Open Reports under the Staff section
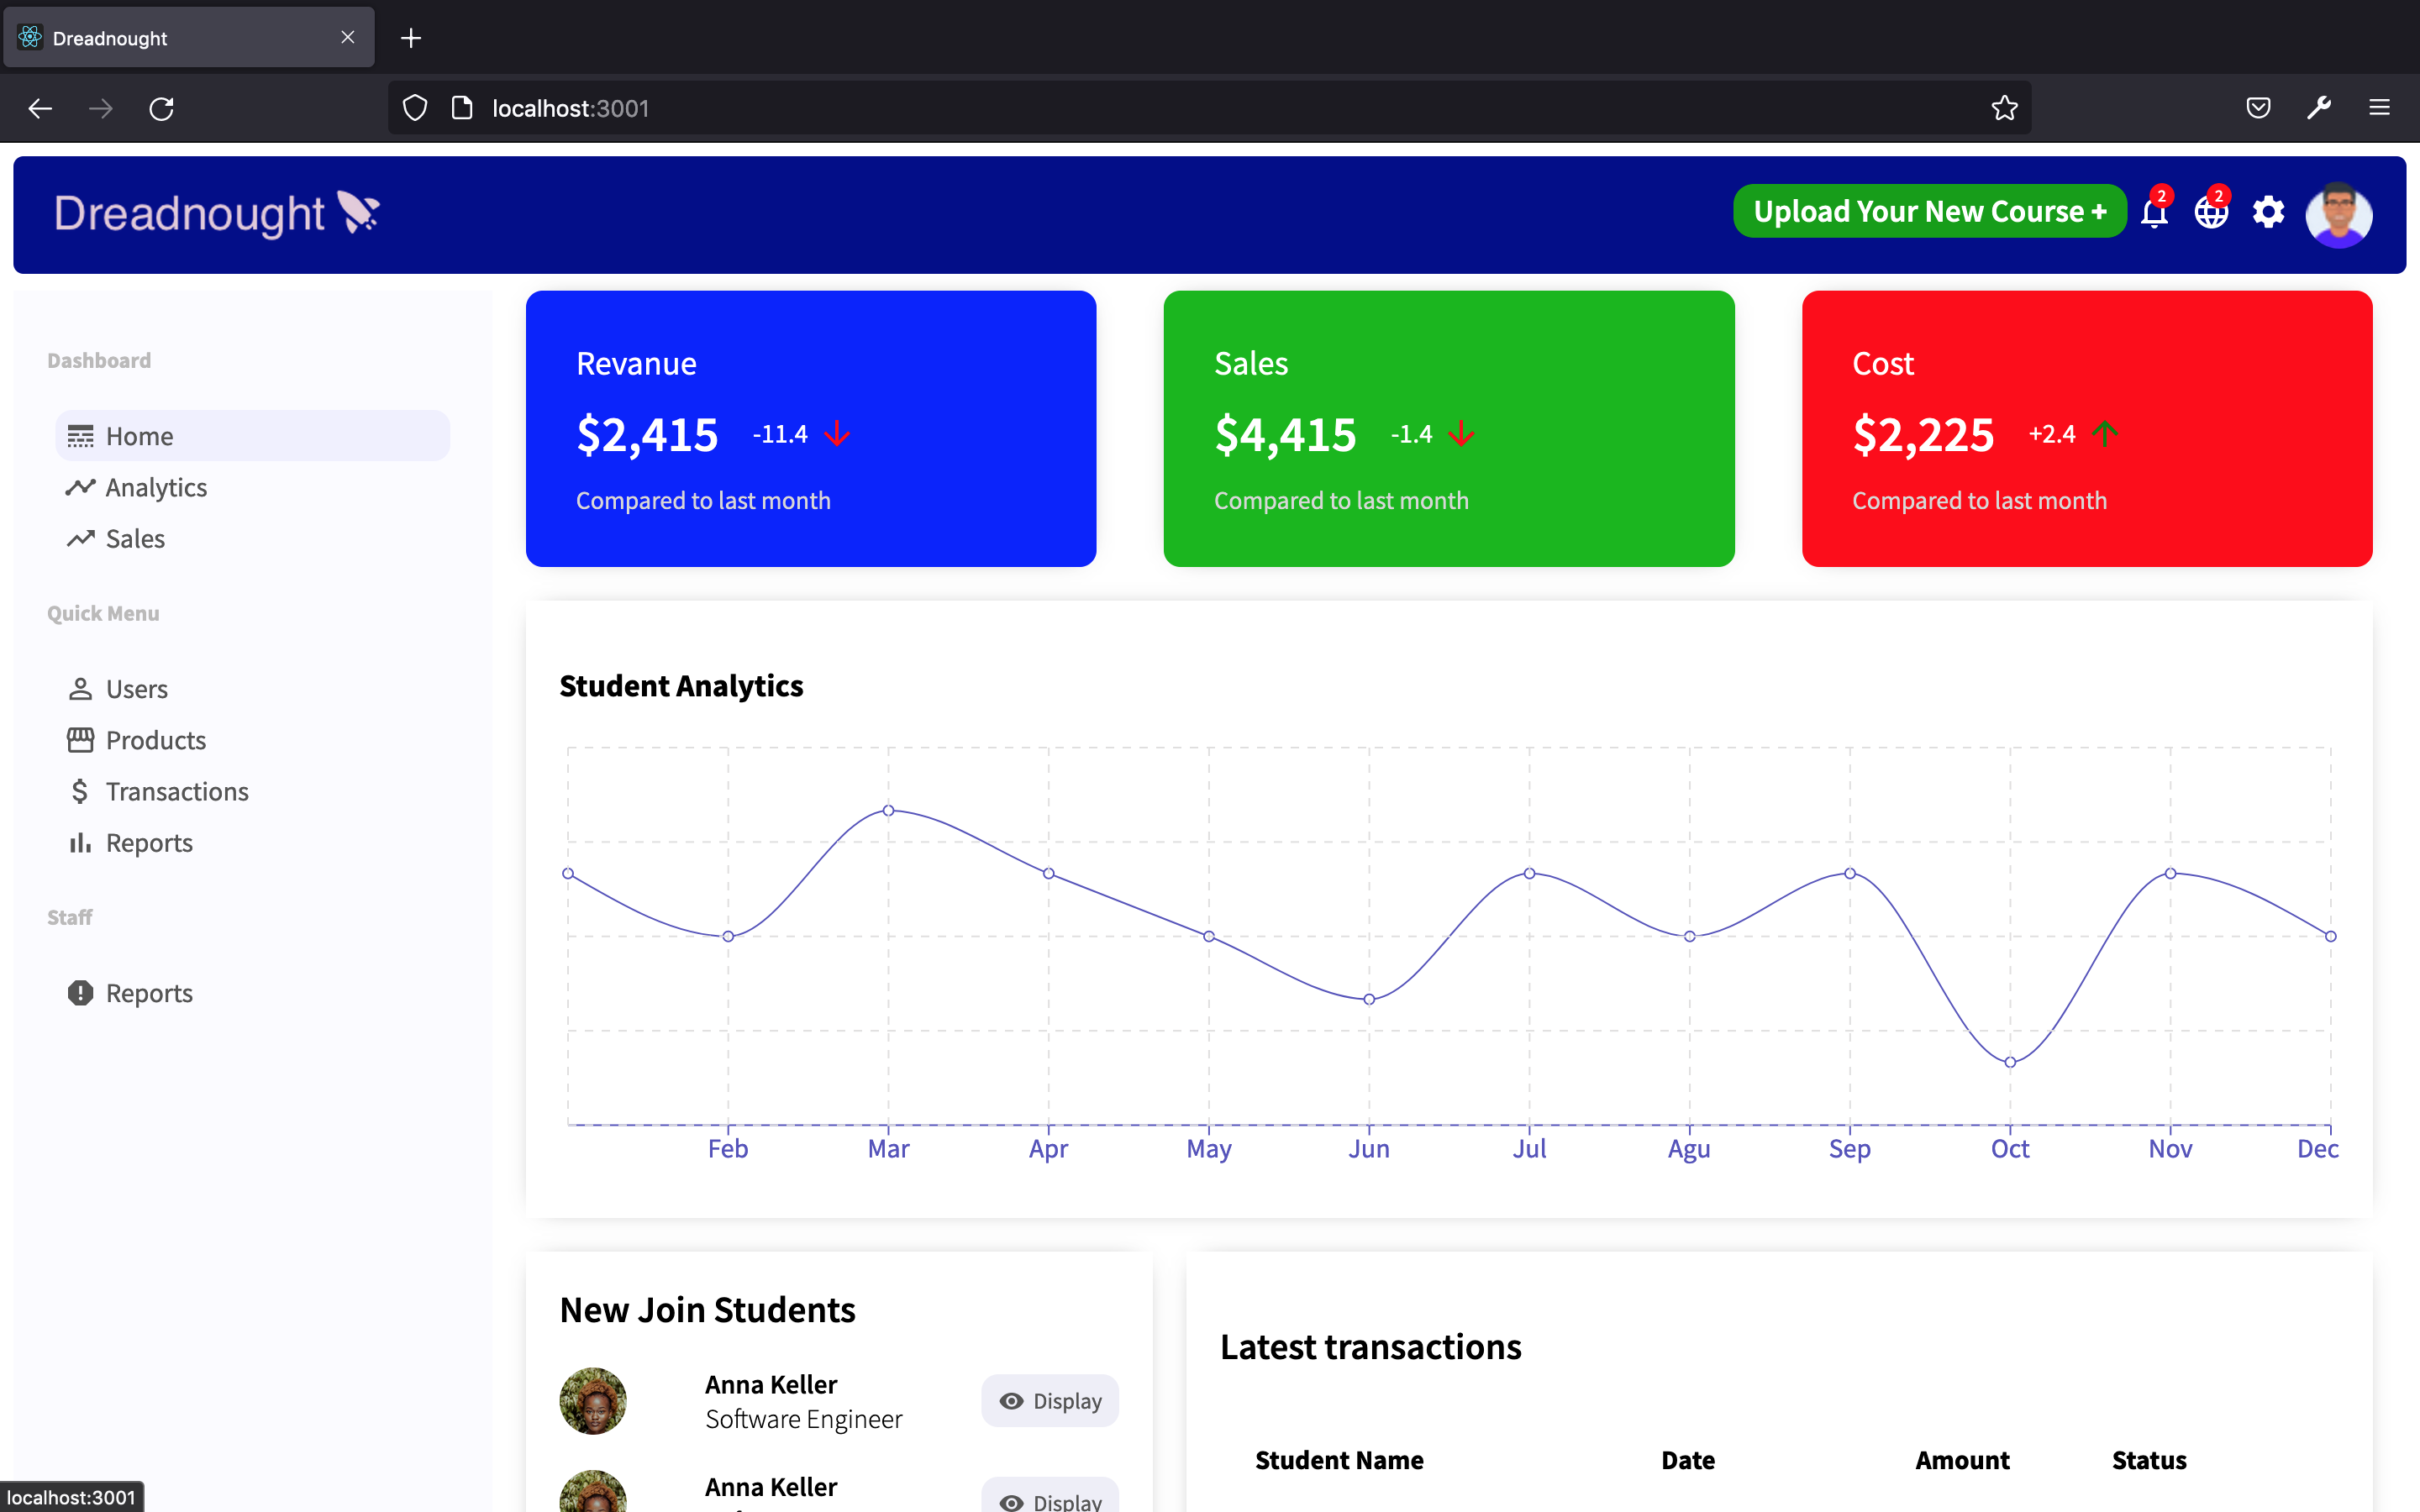2420x1512 pixels. pyautogui.click(x=149, y=992)
